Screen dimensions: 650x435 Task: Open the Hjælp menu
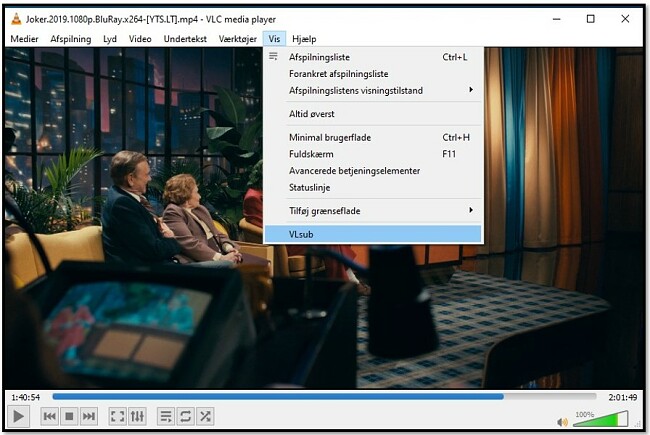(304, 39)
